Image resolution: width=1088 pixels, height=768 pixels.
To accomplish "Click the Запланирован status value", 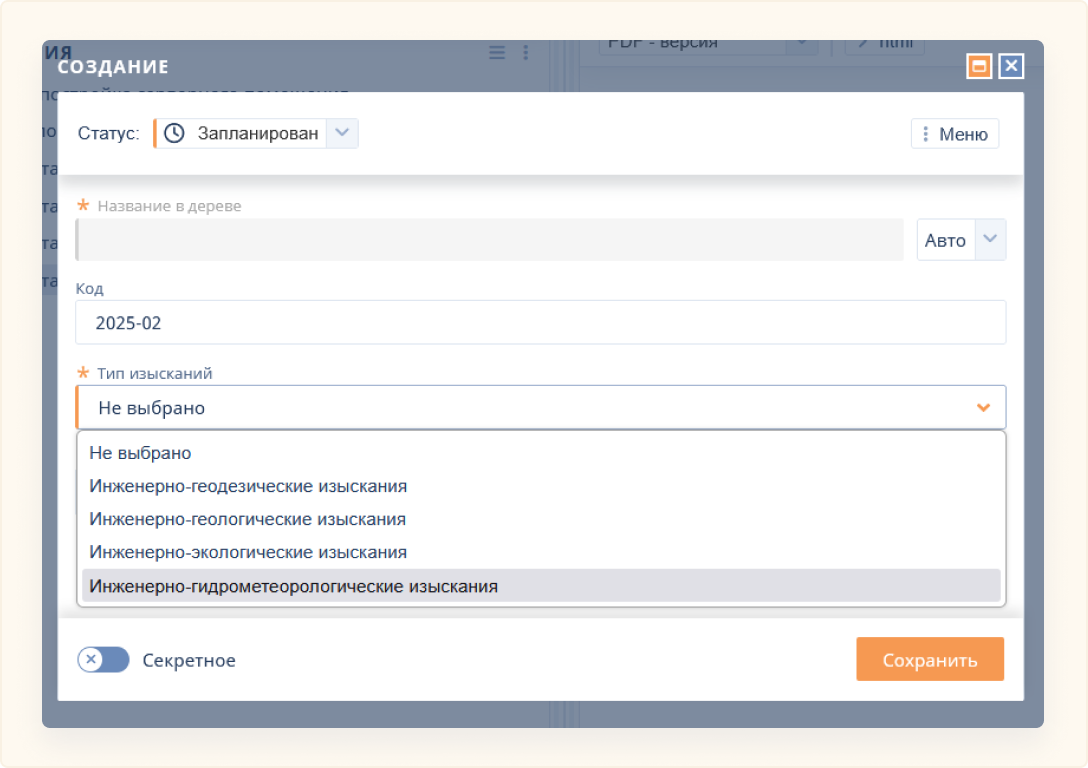I will click(258, 133).
